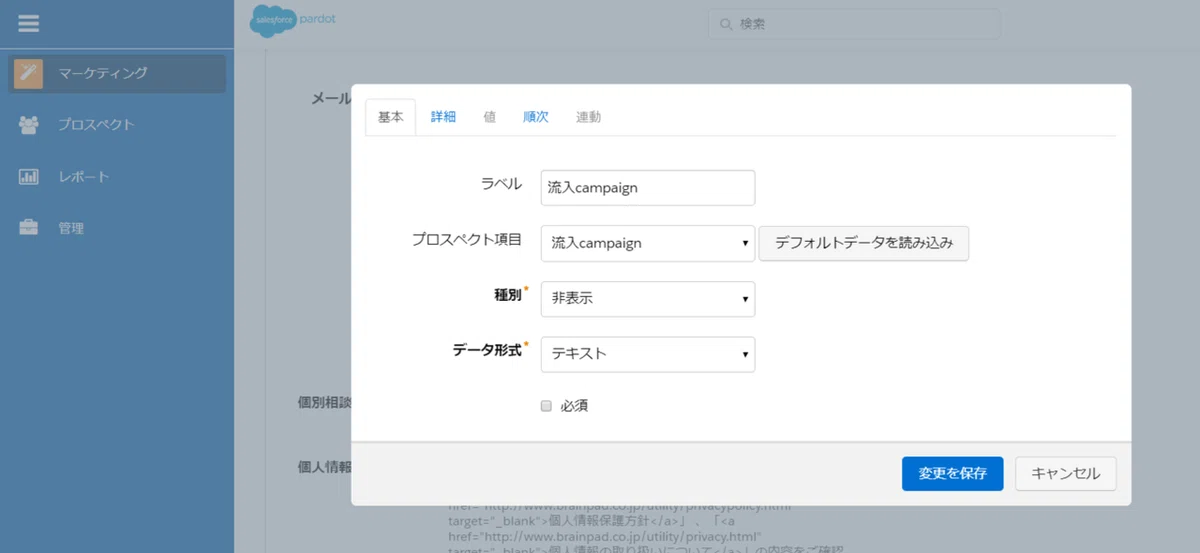Image resolution: width=1200 pixels, height=553 pixels.
Task: Click the search magnifier icon
Action: tap(727, 24)
